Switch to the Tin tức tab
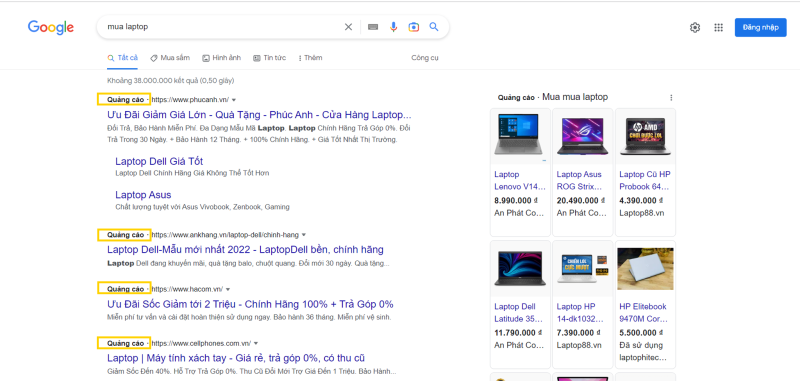Viewport: 800px width, 386px height. point(269,58)
